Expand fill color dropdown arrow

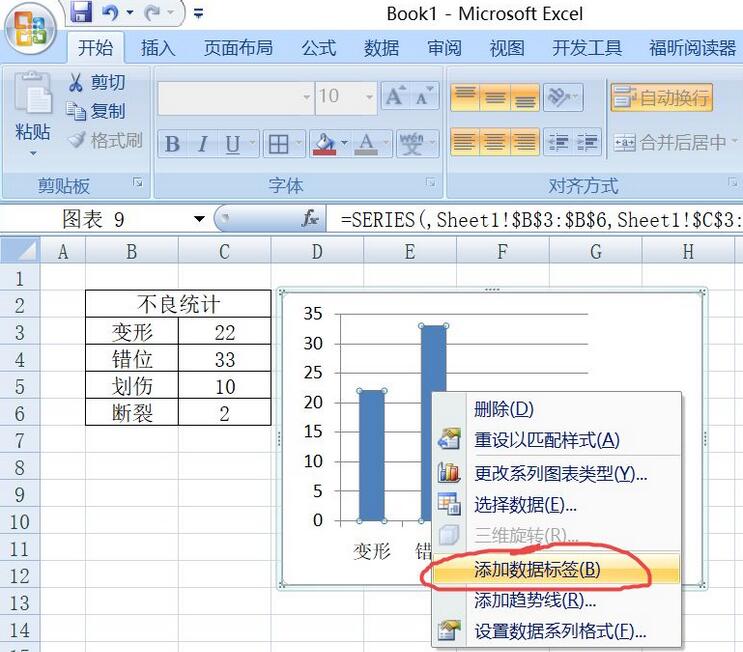[344, 143]
